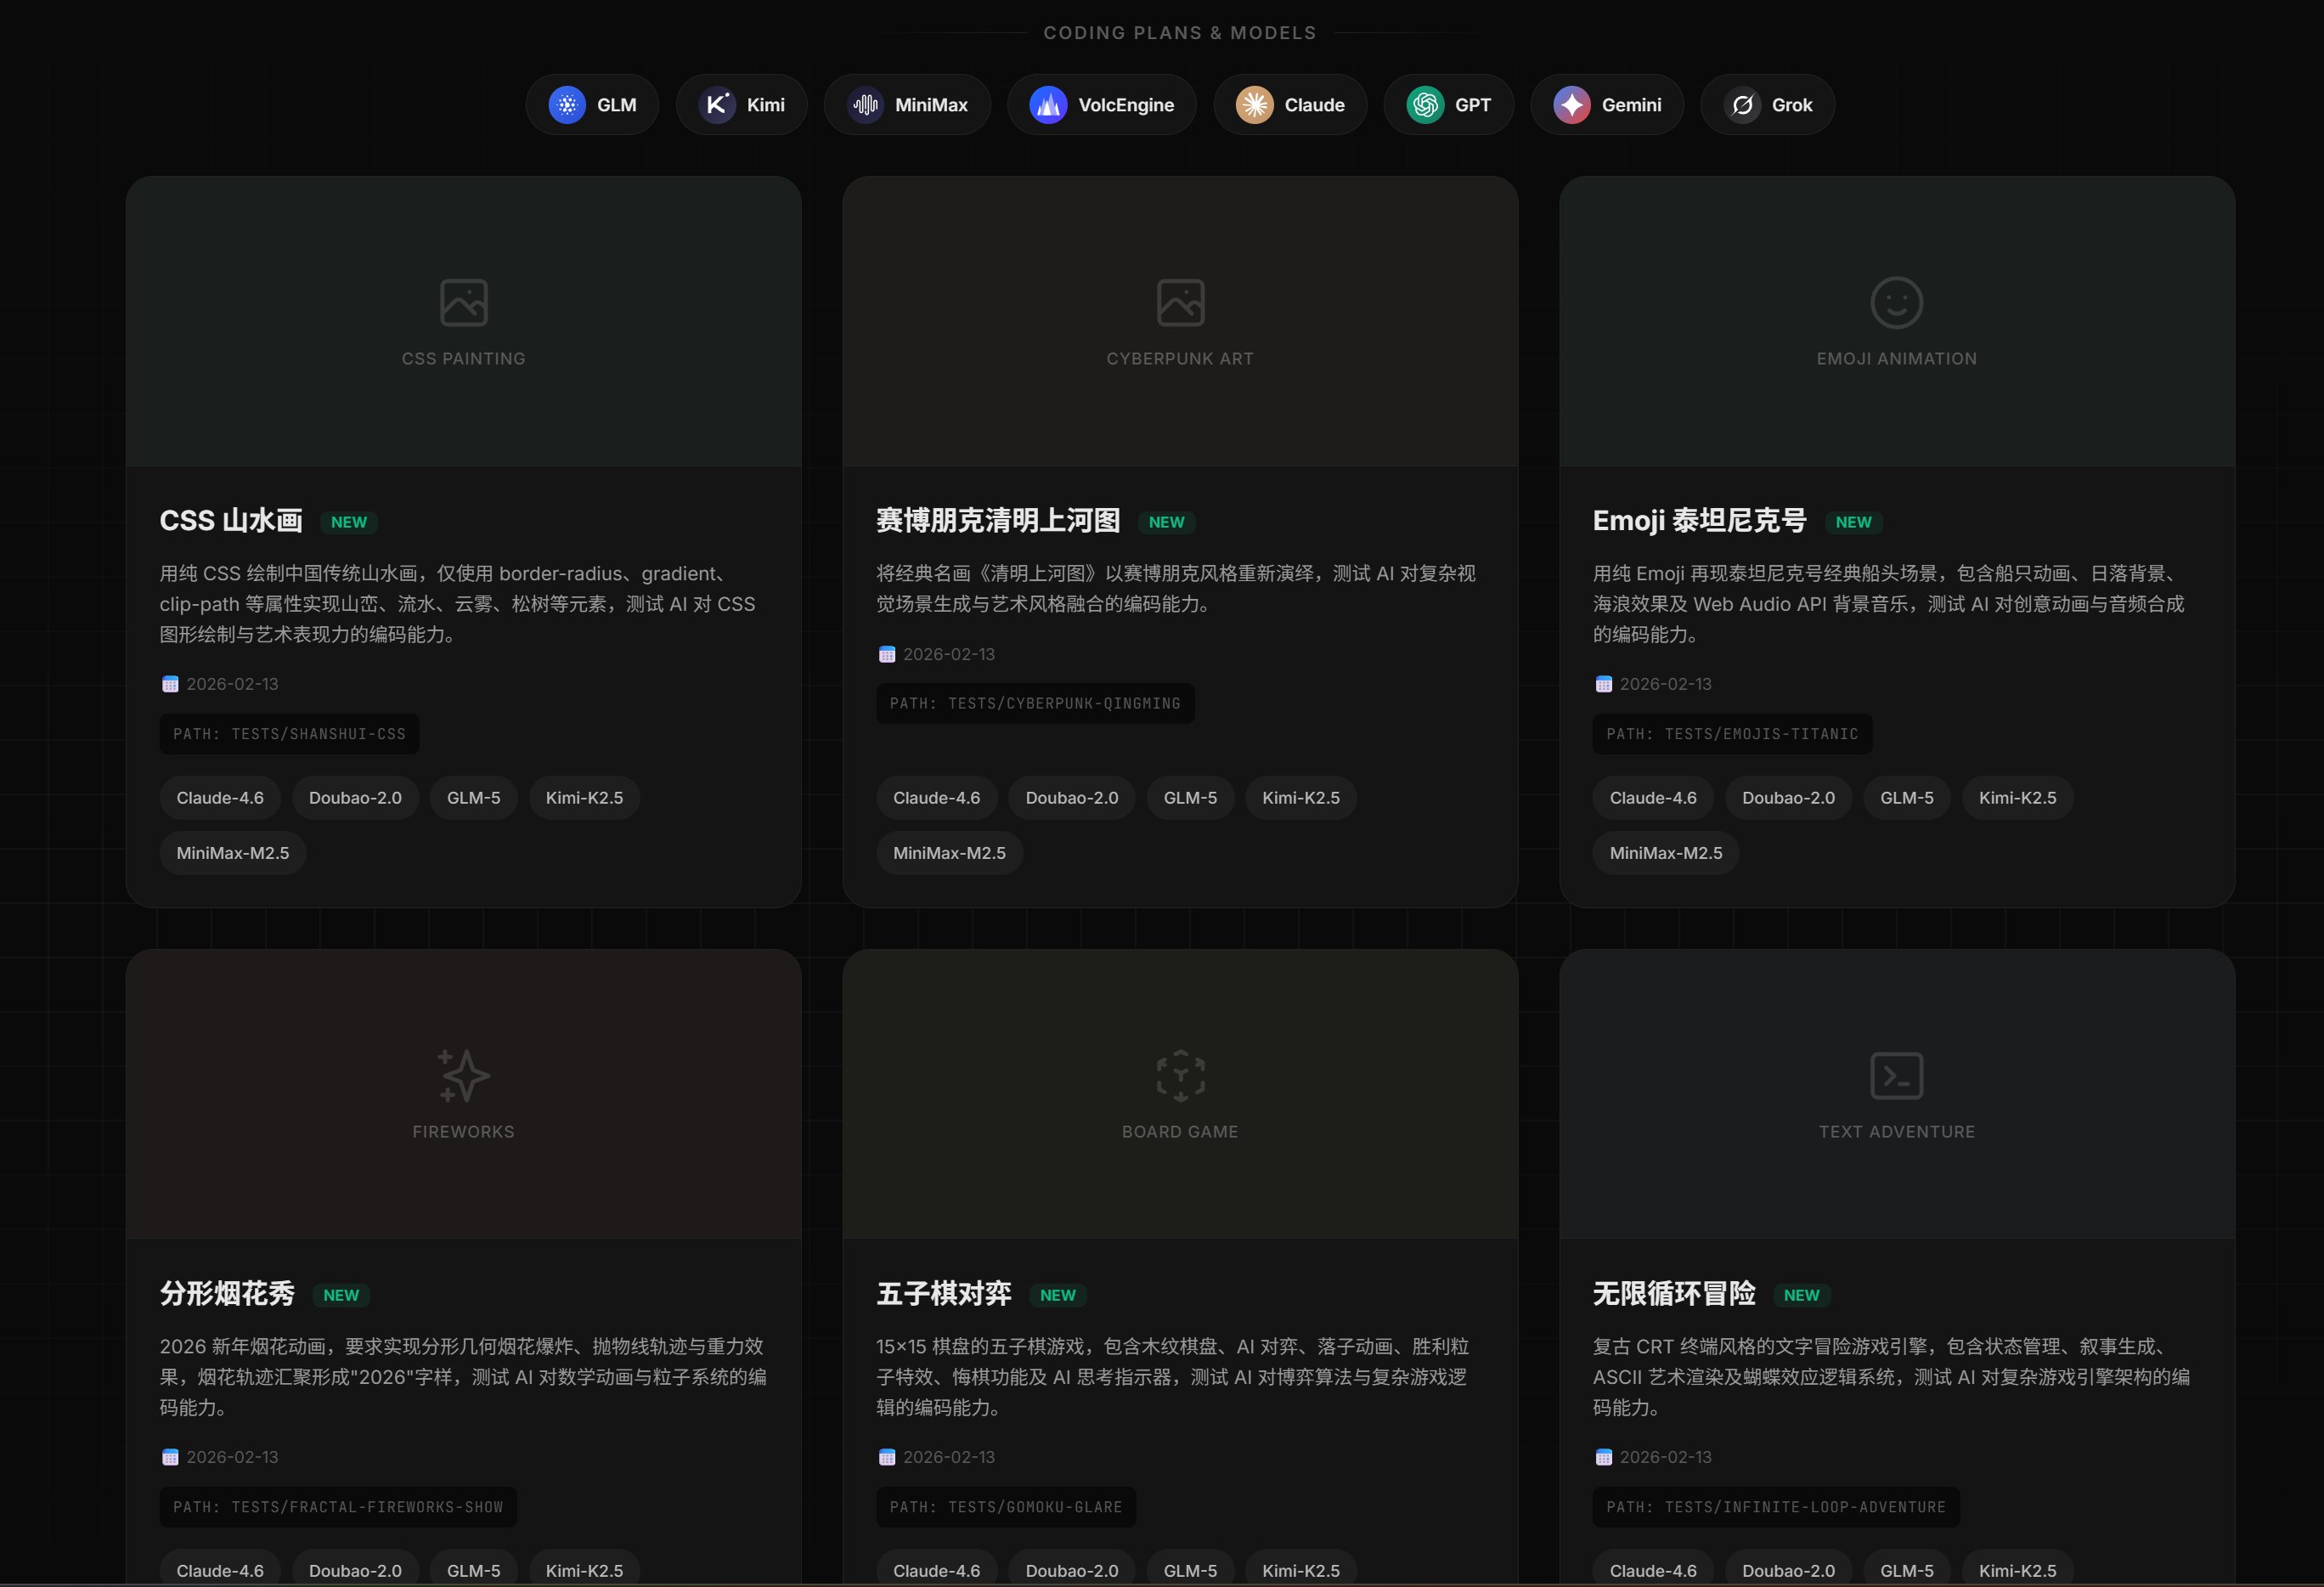
Task: Open the CSS 山水画 title link
Action: pyautogui.click(x=231, y=521)
